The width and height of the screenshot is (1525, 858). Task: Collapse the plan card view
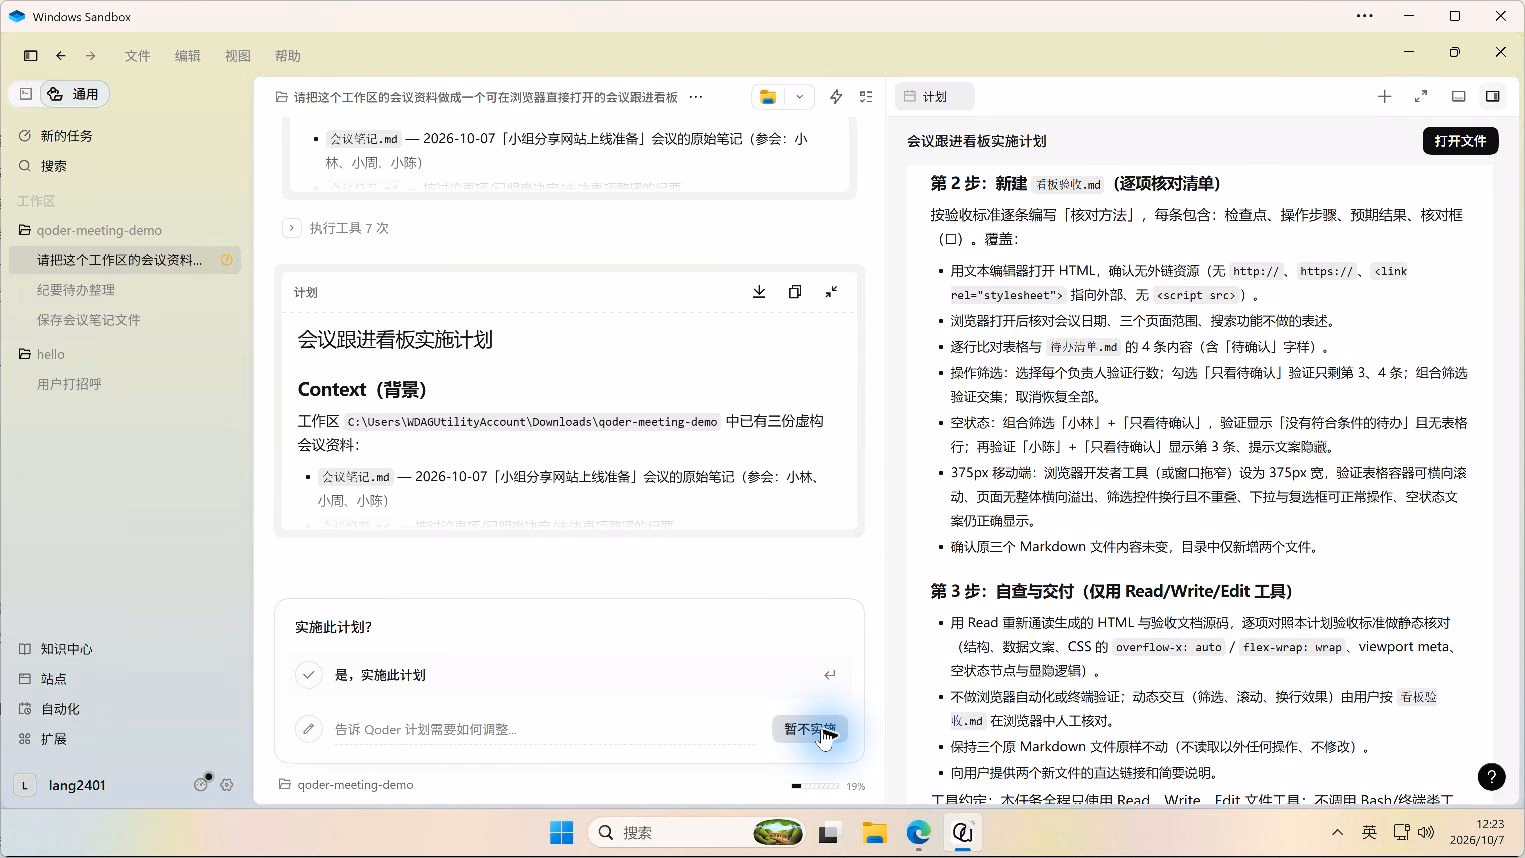[x=831, y=292]
